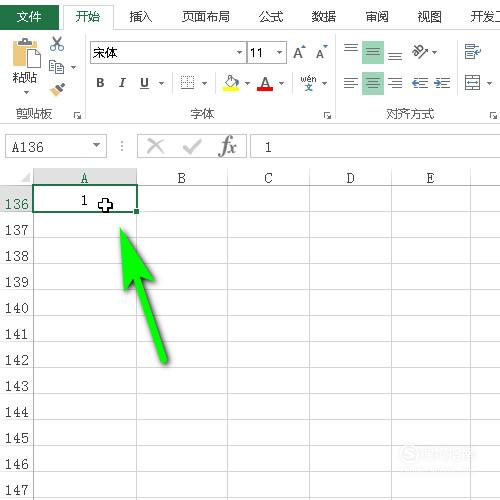This screenshot has width=500, height=500.
Task: Click the formula bar showing 1
Action: 375,146
